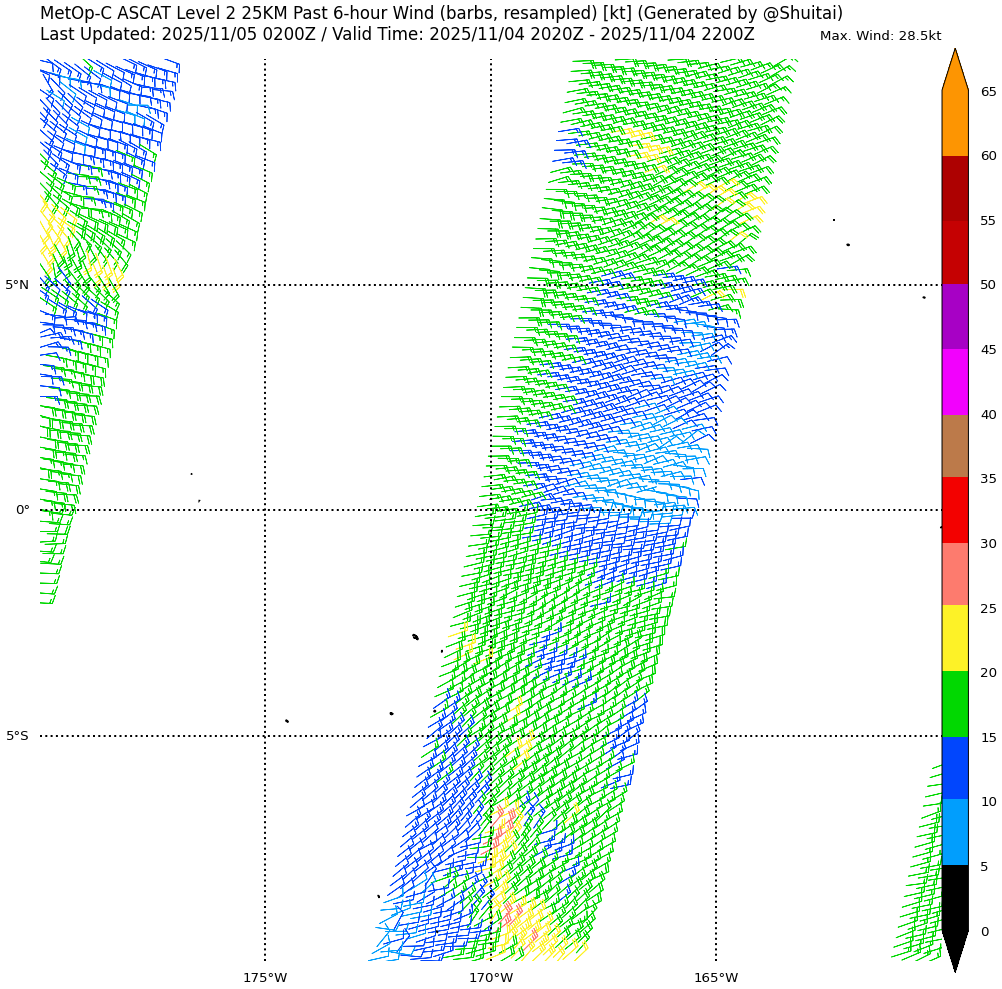The height and width of the screenshot is (989, 1002).
Task: Click the 5°N latitude axis label
Action: click(x=17, y=285)
